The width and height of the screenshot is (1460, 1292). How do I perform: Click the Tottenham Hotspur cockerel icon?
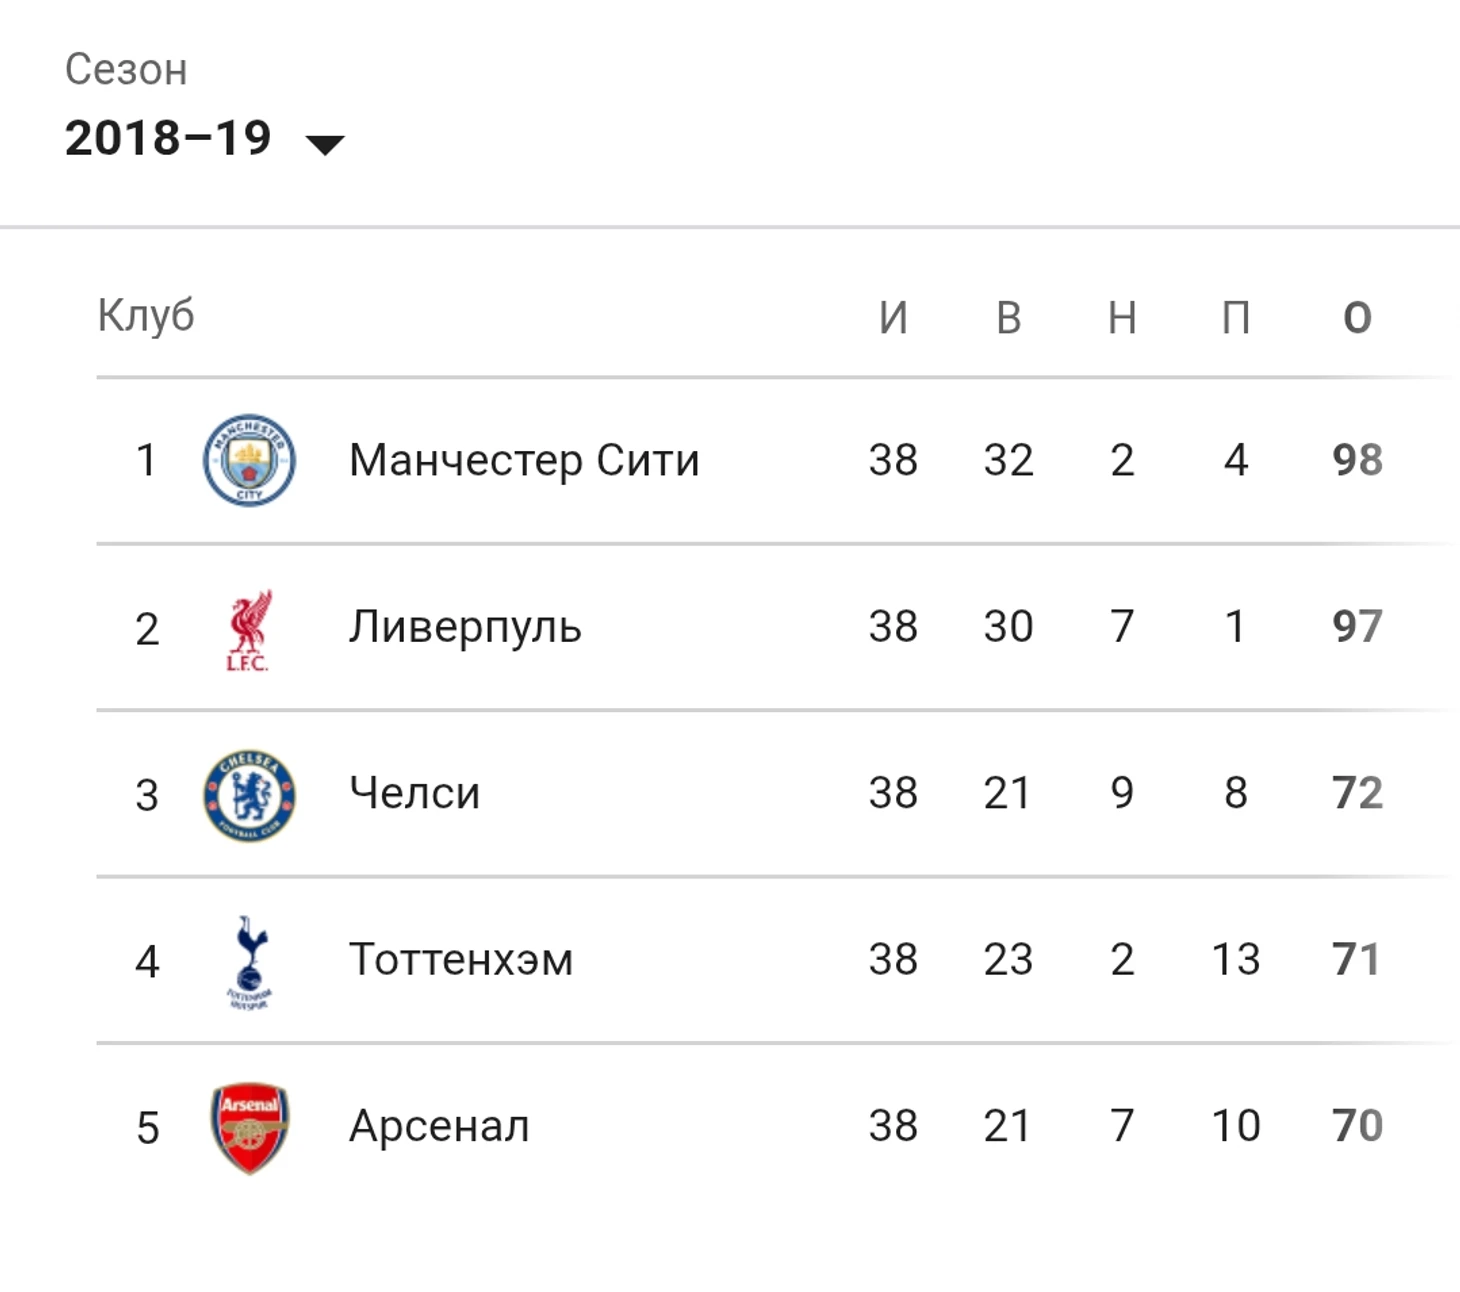pos(249,962)
